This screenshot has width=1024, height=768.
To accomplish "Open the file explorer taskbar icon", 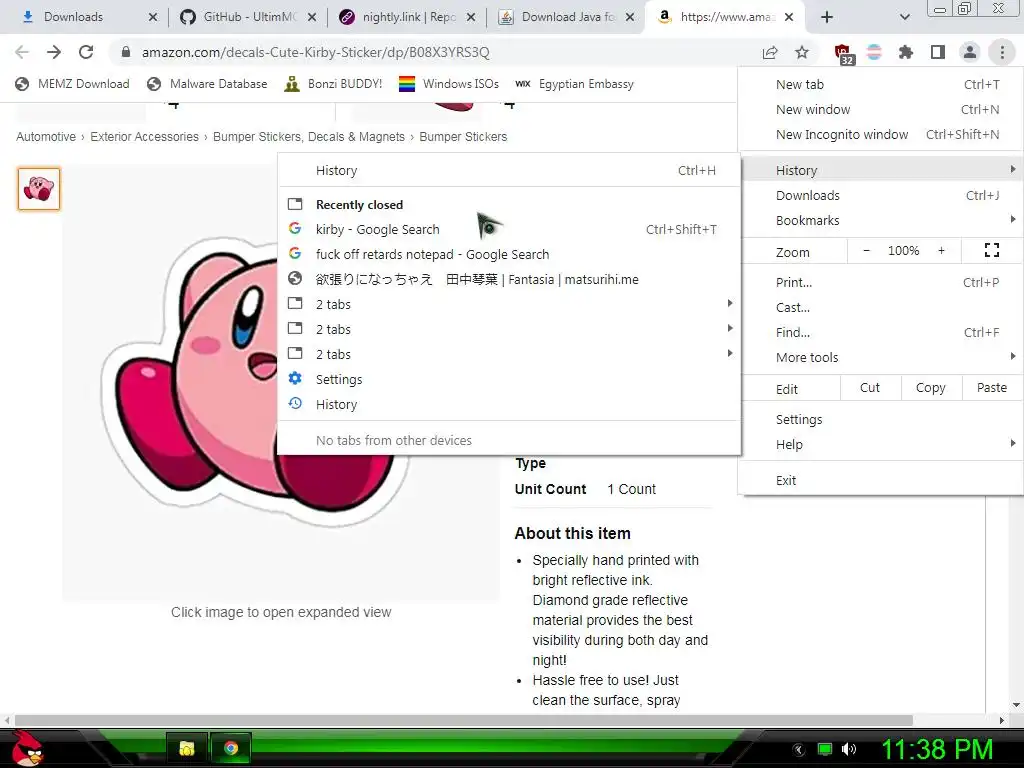I will (187, 748).
